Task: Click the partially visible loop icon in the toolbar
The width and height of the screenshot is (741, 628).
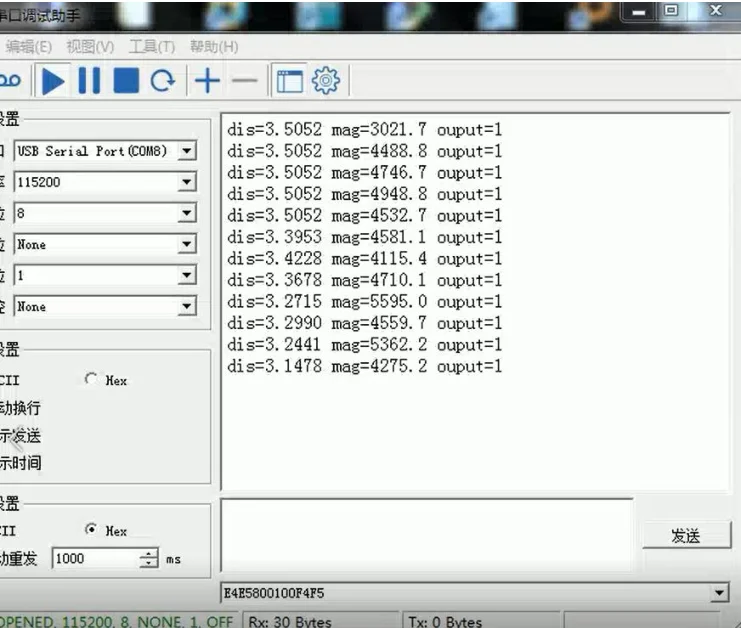Action: [x=10, y=80]
